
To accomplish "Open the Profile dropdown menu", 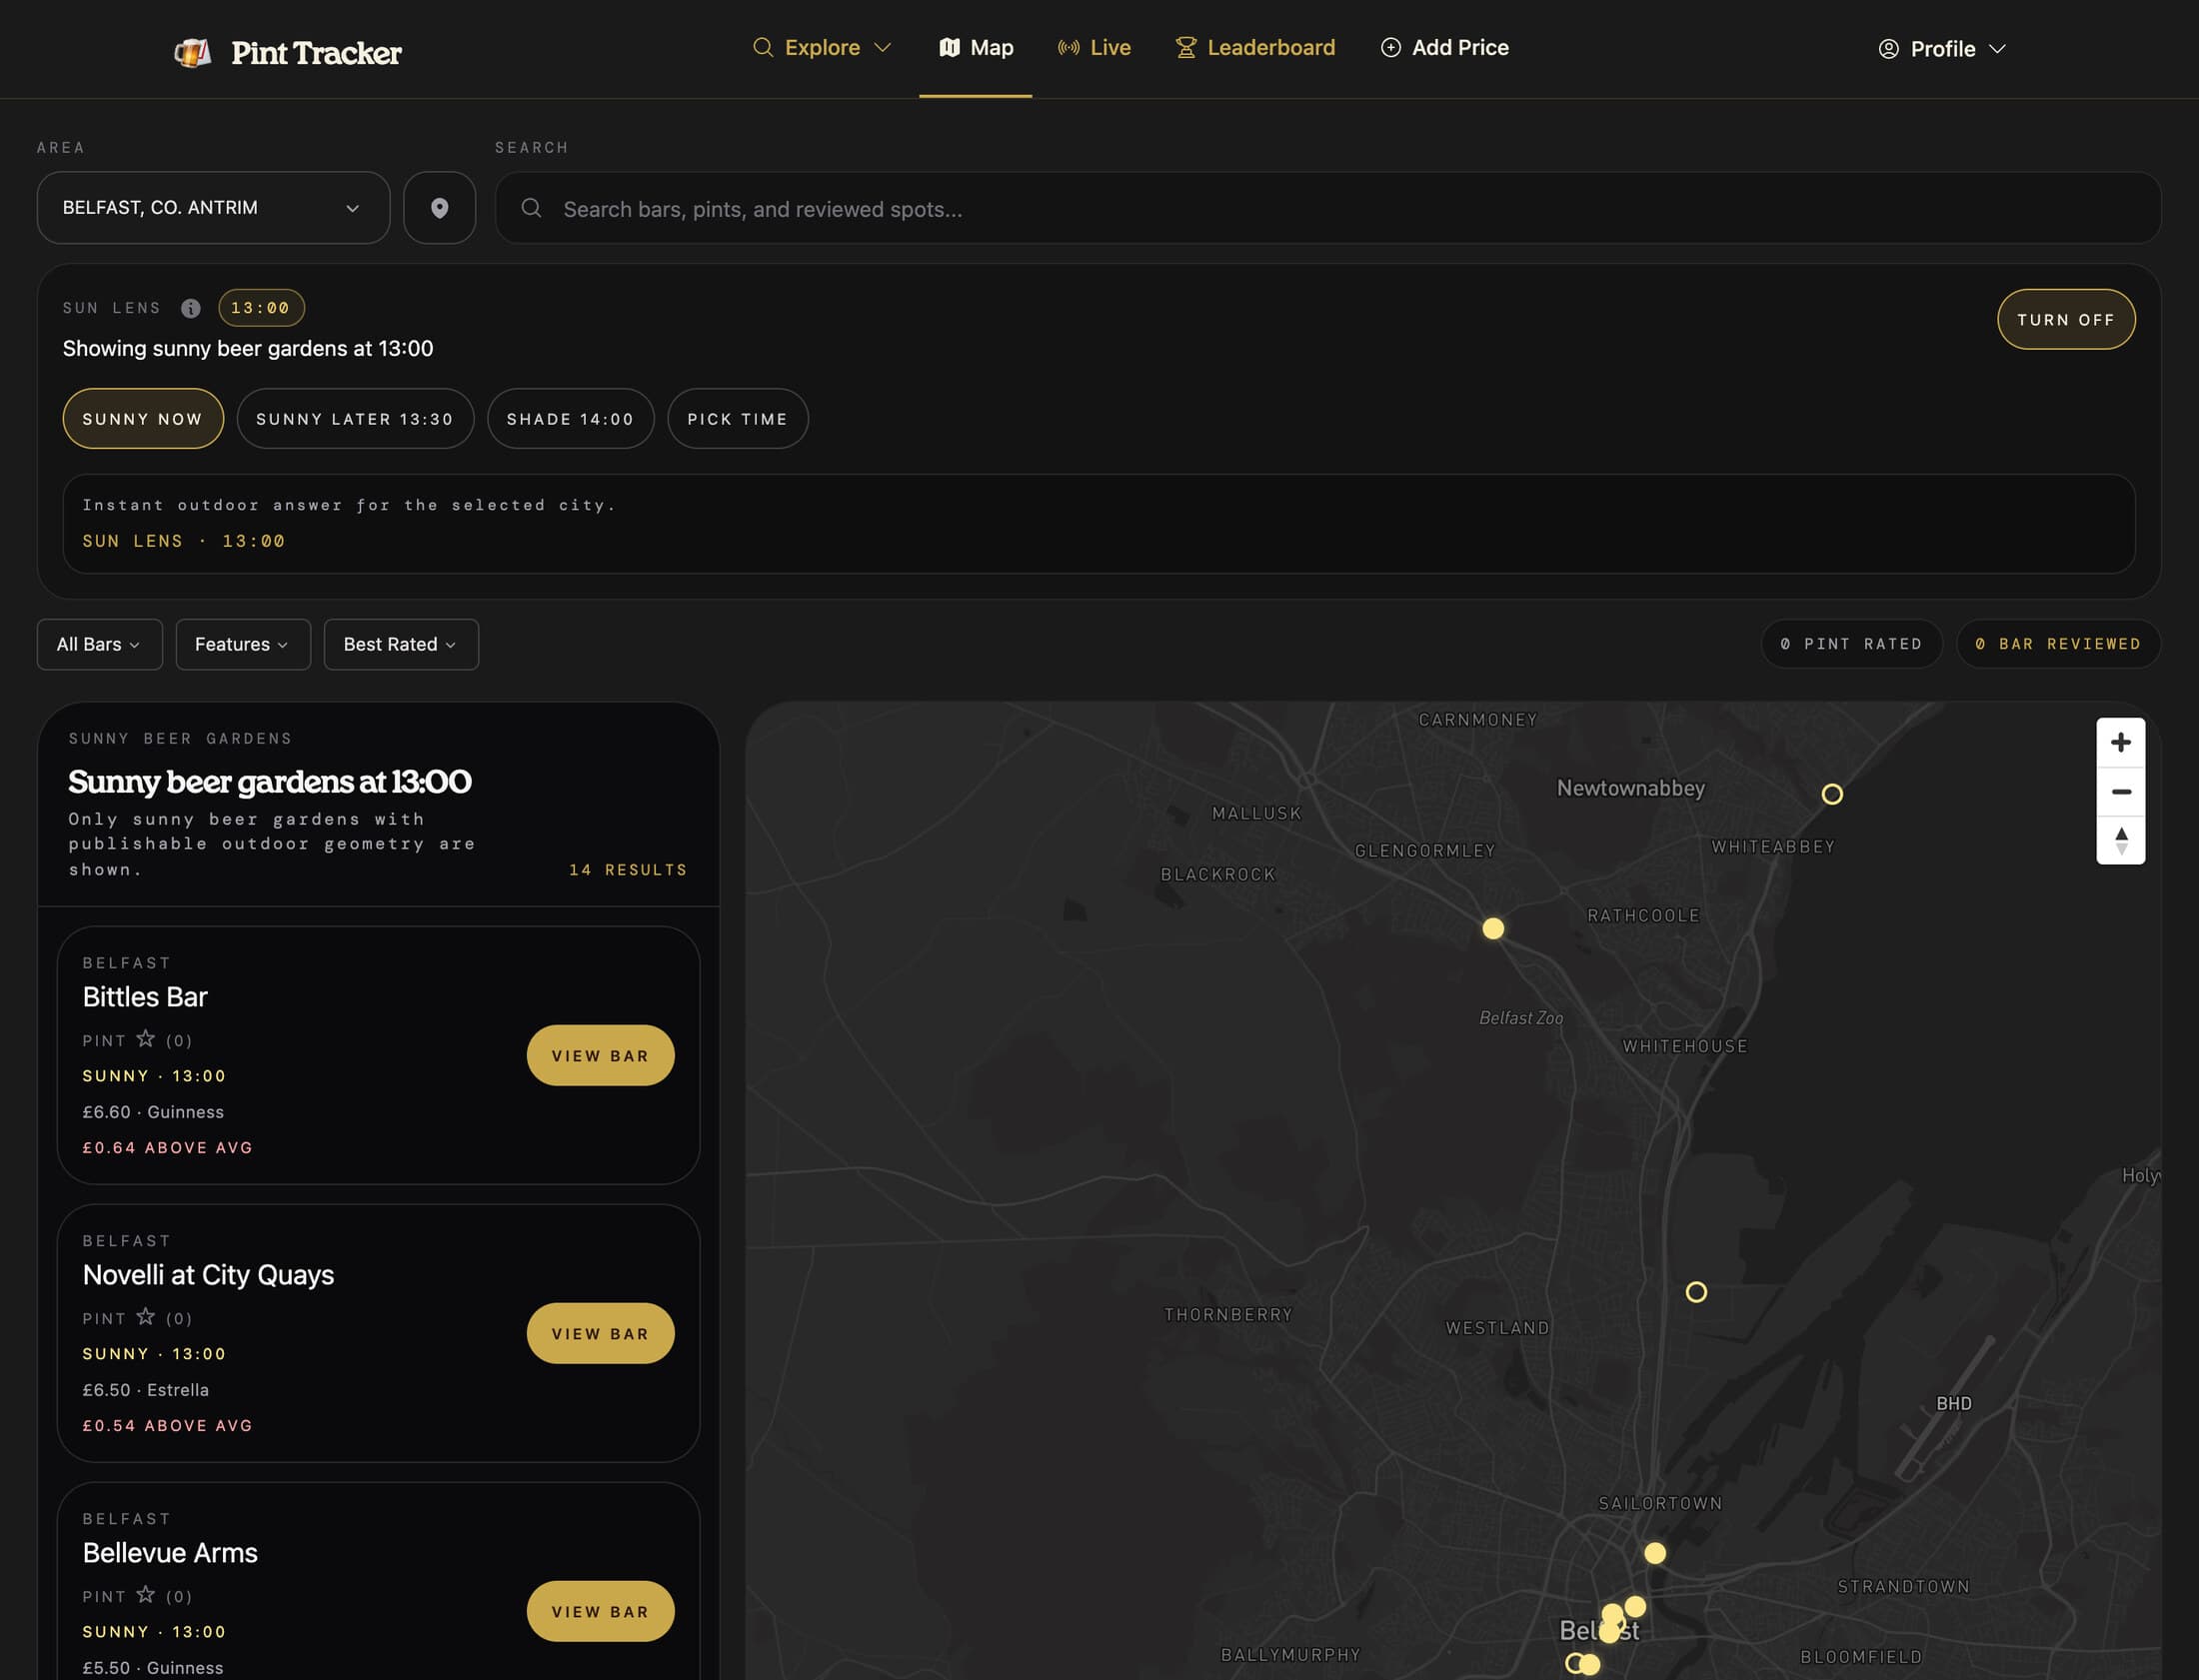I will point(1942,49).
